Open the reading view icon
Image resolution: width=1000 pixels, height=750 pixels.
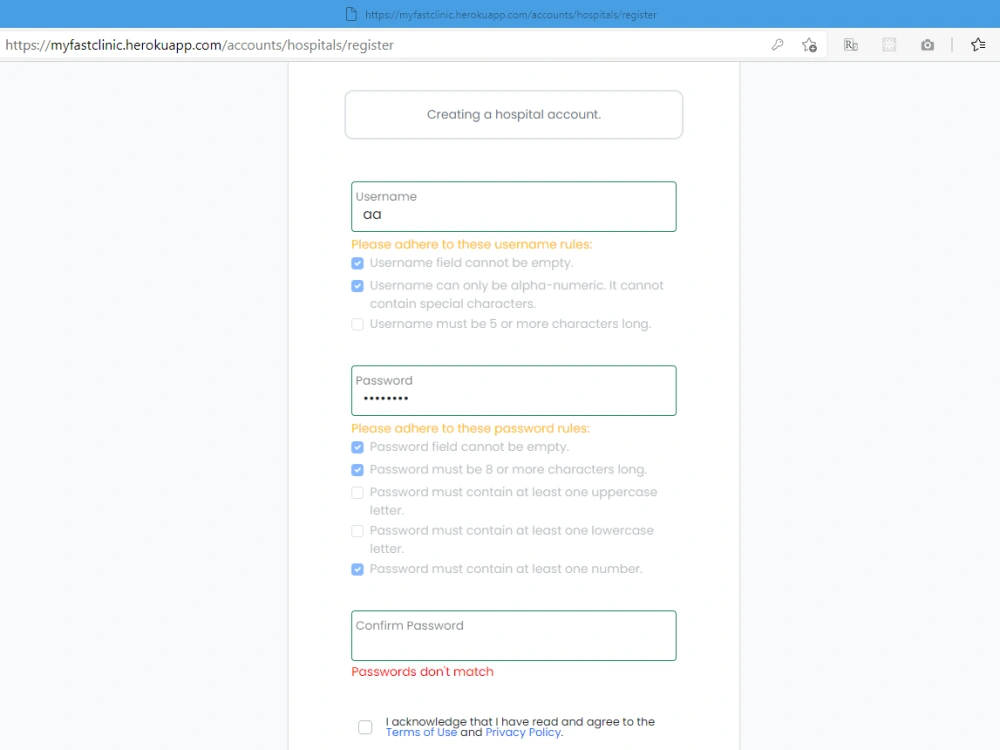pyautogui.click(x=851, y=45)
